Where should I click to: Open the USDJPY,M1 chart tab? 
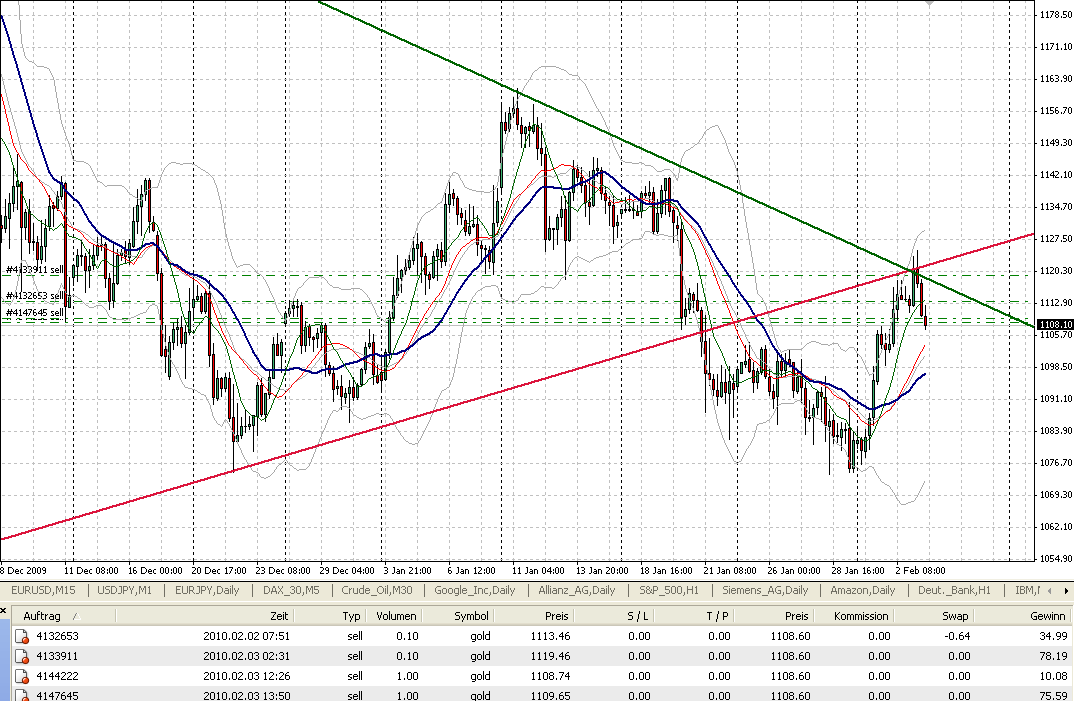tap(125, 590)
